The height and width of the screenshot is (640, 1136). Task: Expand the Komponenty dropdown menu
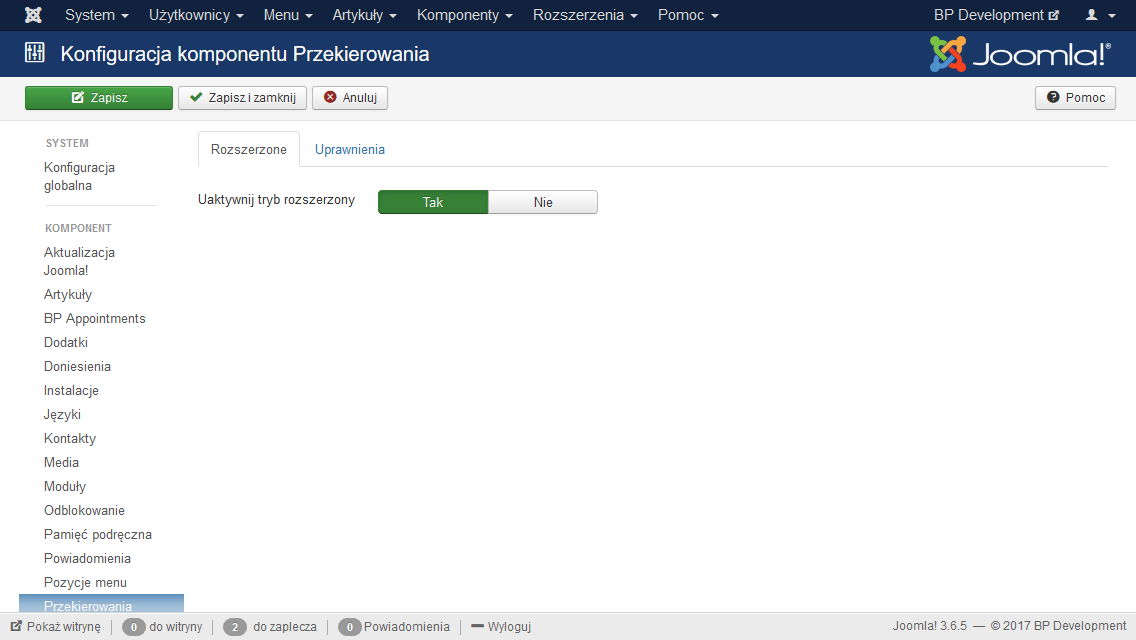(x=464, y=15)
